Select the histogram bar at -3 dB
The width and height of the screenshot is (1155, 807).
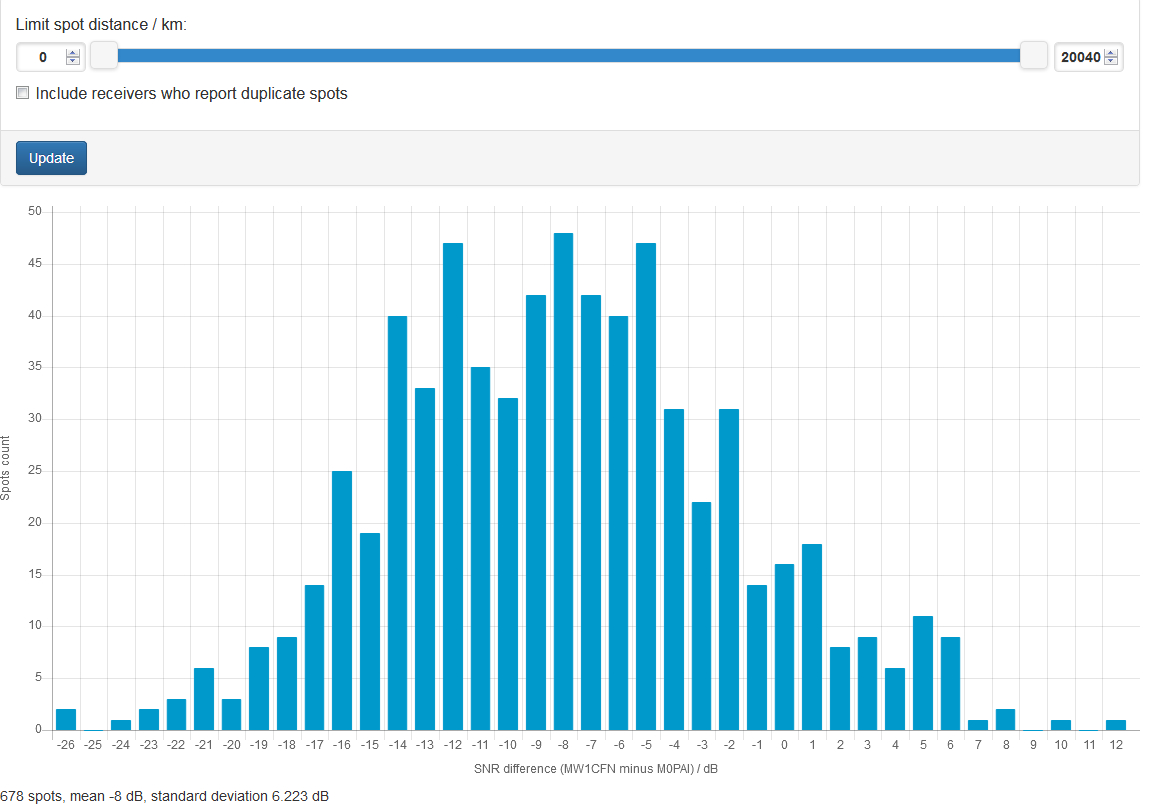tap(701, 616)
